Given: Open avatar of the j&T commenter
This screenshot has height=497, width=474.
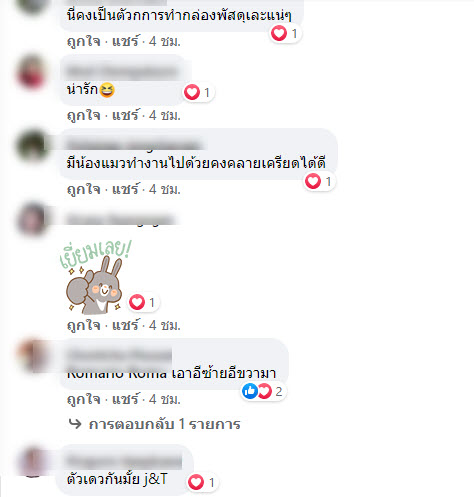Looking at the screenshot, I should (32, 463).
